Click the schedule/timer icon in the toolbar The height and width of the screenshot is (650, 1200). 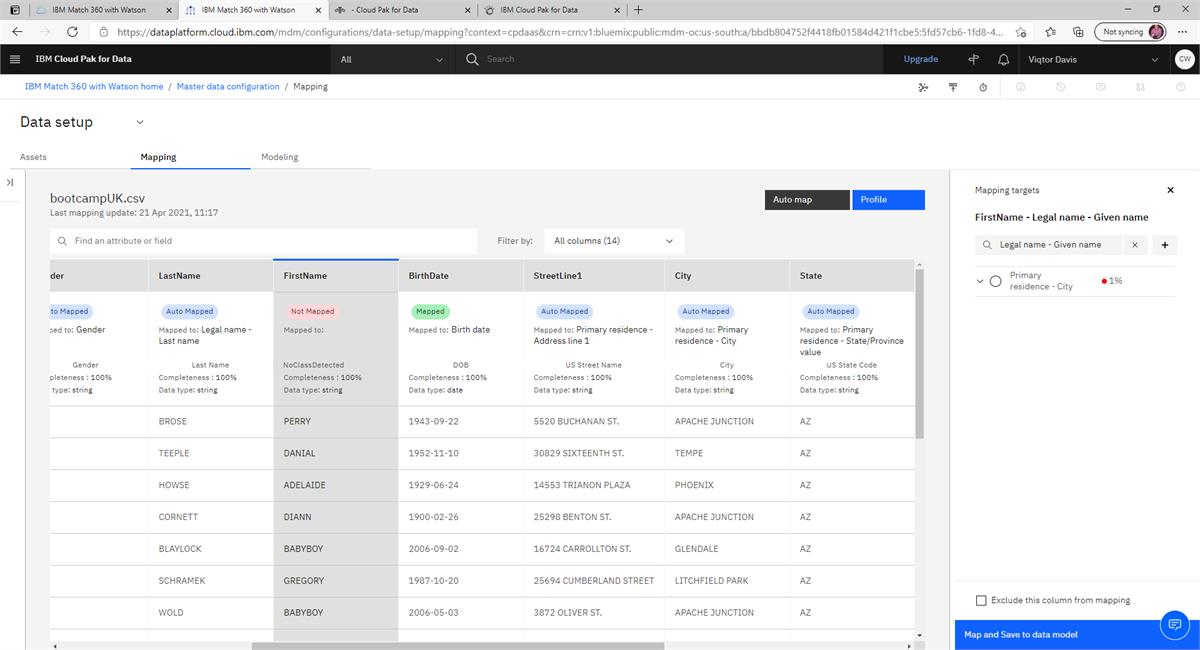(x=983, y=87)
